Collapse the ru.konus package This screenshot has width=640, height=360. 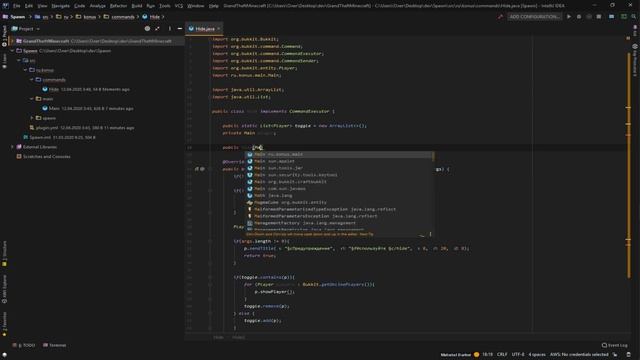click(25, 70)
